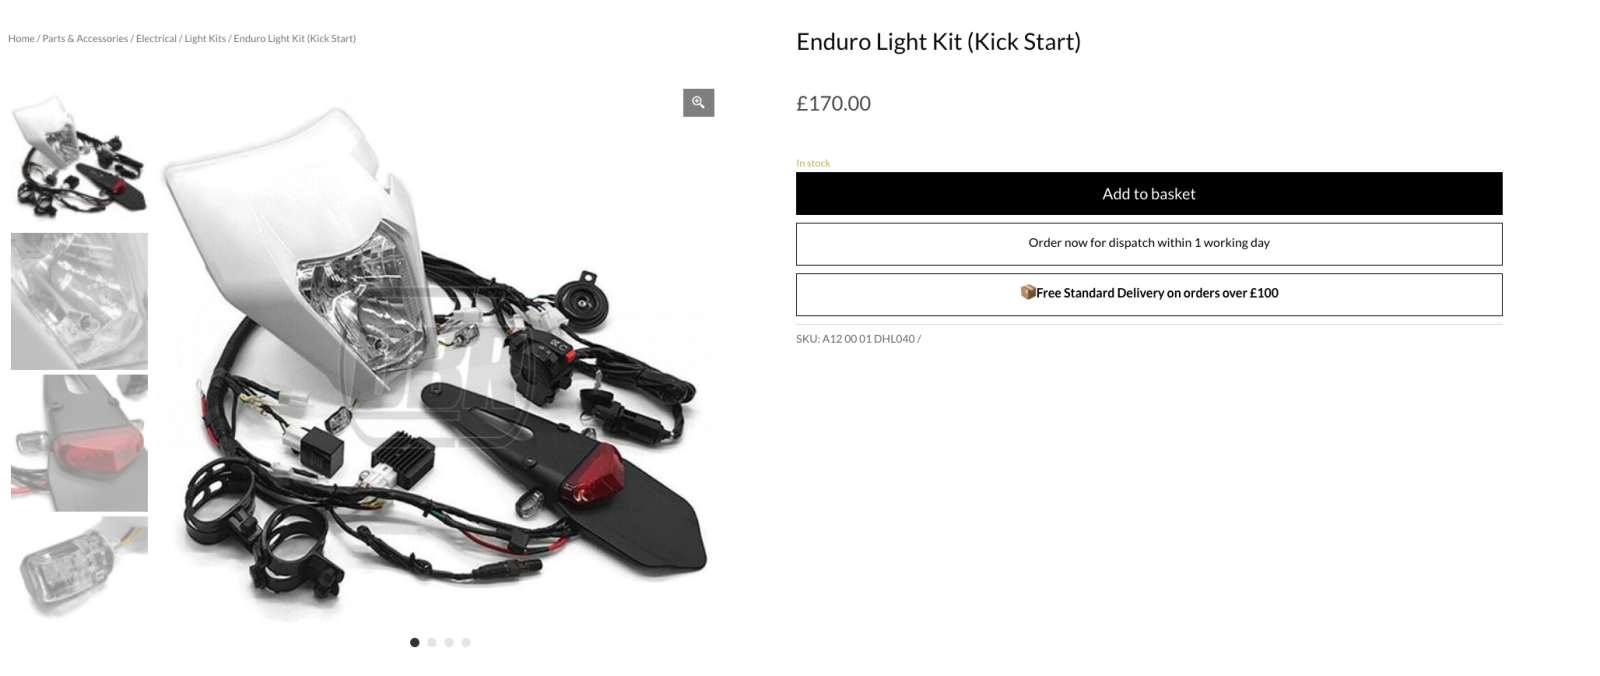
Task: Go to Parts & Accessories breadcrumb
Action: [x=85, y=39]
